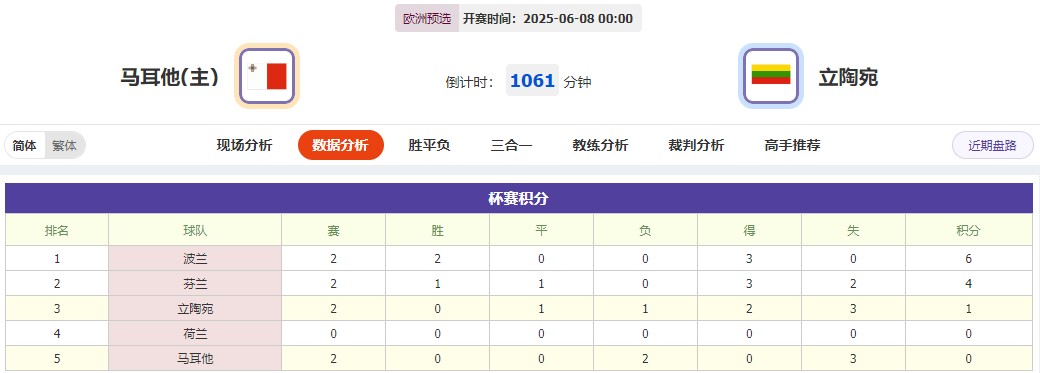Screen dimensions: 1040x373
Task: Open the 胜平负 tab
Action: tap(429, 145)
